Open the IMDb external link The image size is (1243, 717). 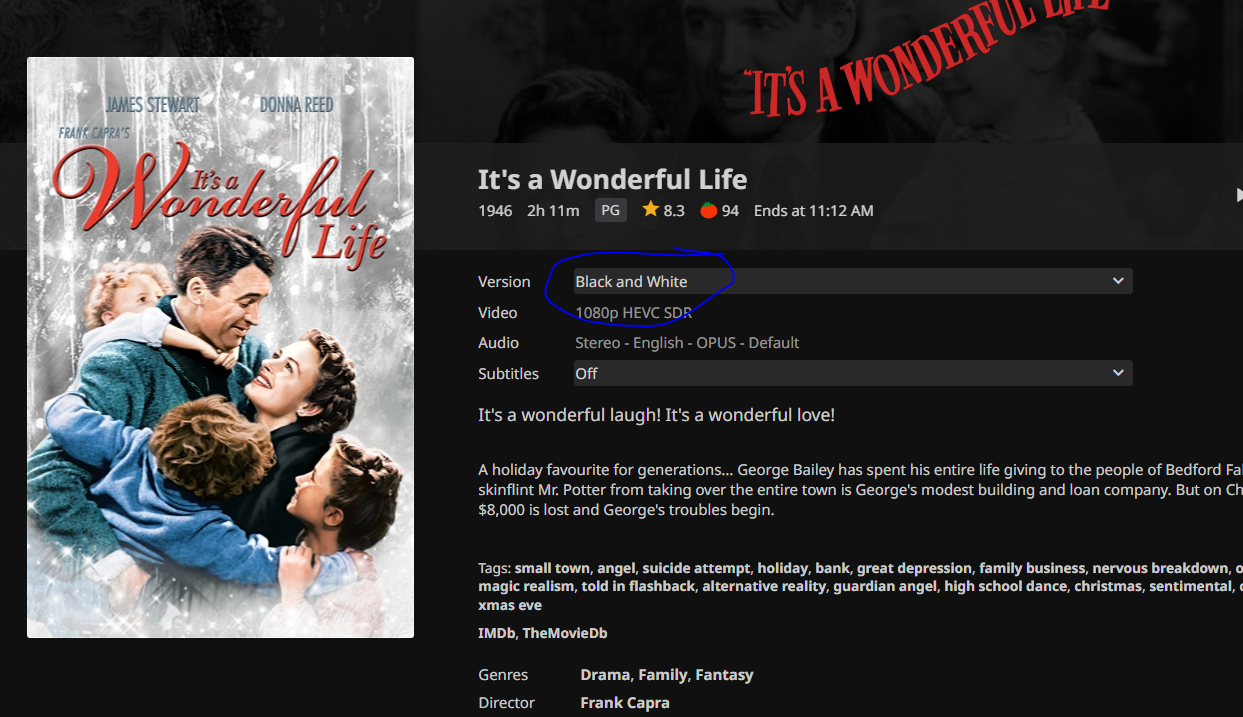[x=495, y=633]
